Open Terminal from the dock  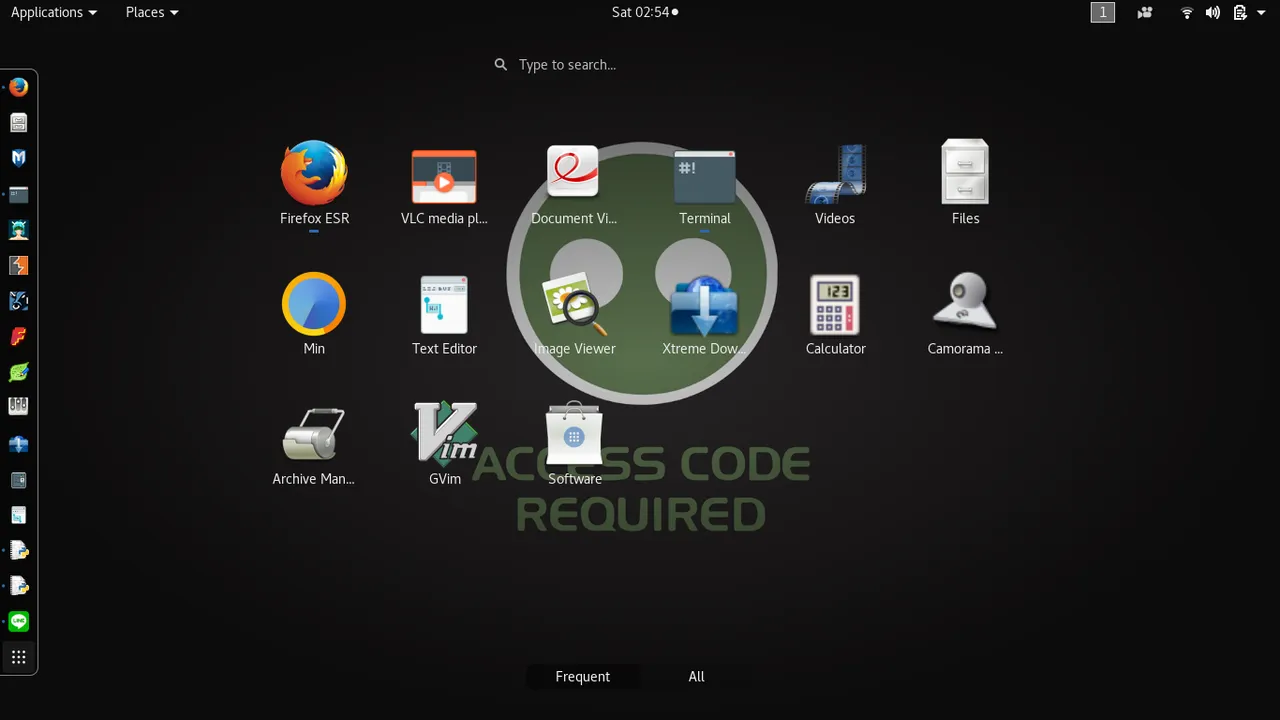[x=18, y=194]
